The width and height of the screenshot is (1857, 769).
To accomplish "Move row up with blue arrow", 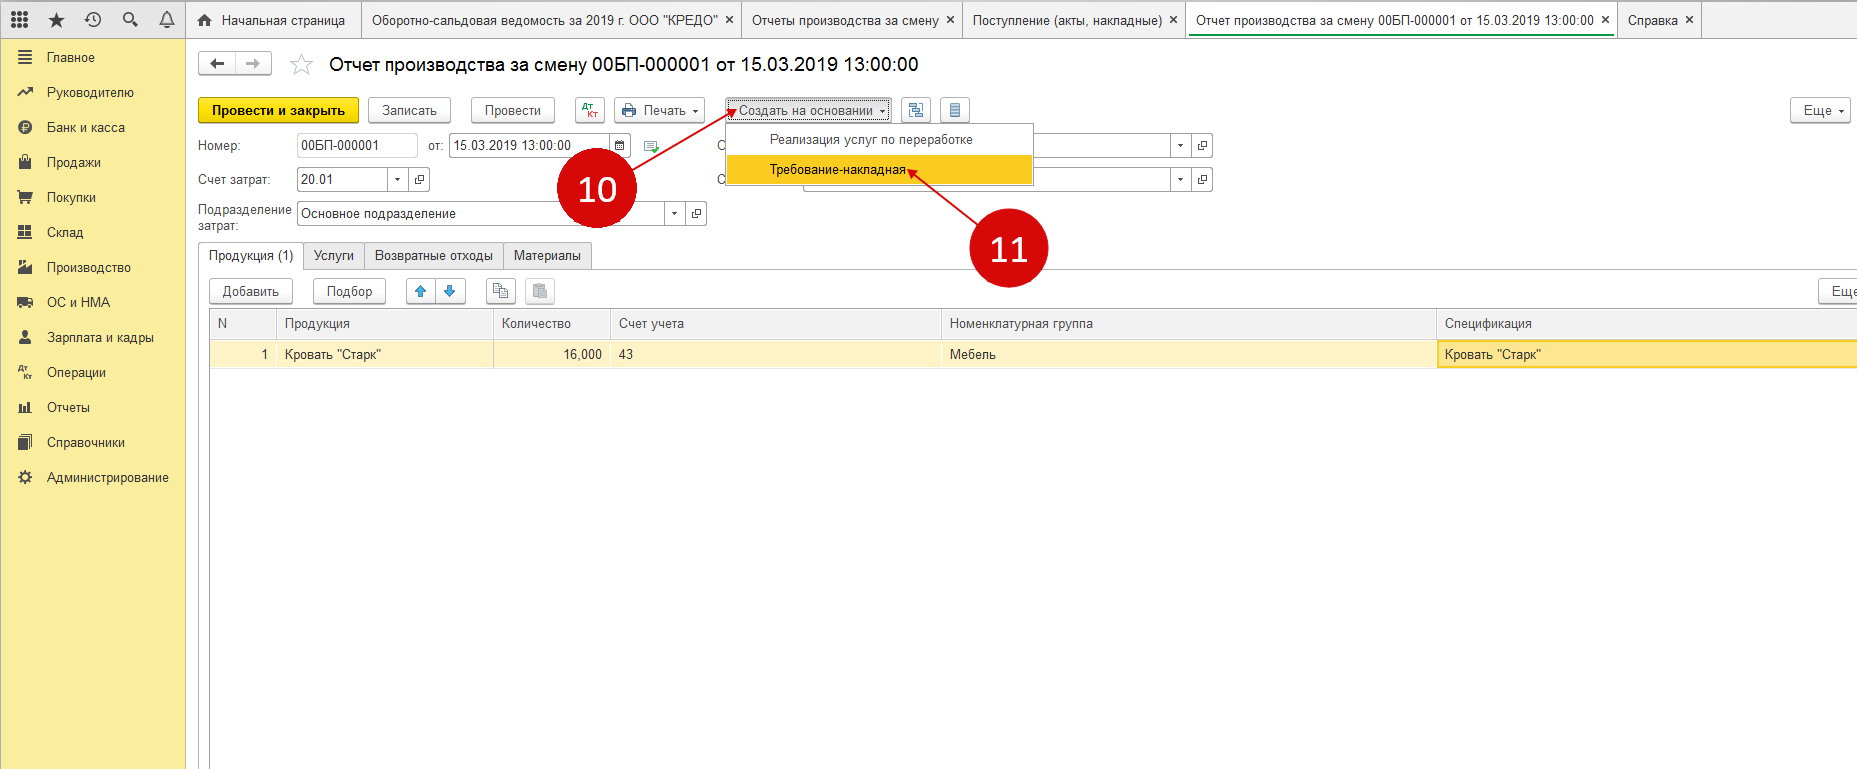I will tap(421, 291).
